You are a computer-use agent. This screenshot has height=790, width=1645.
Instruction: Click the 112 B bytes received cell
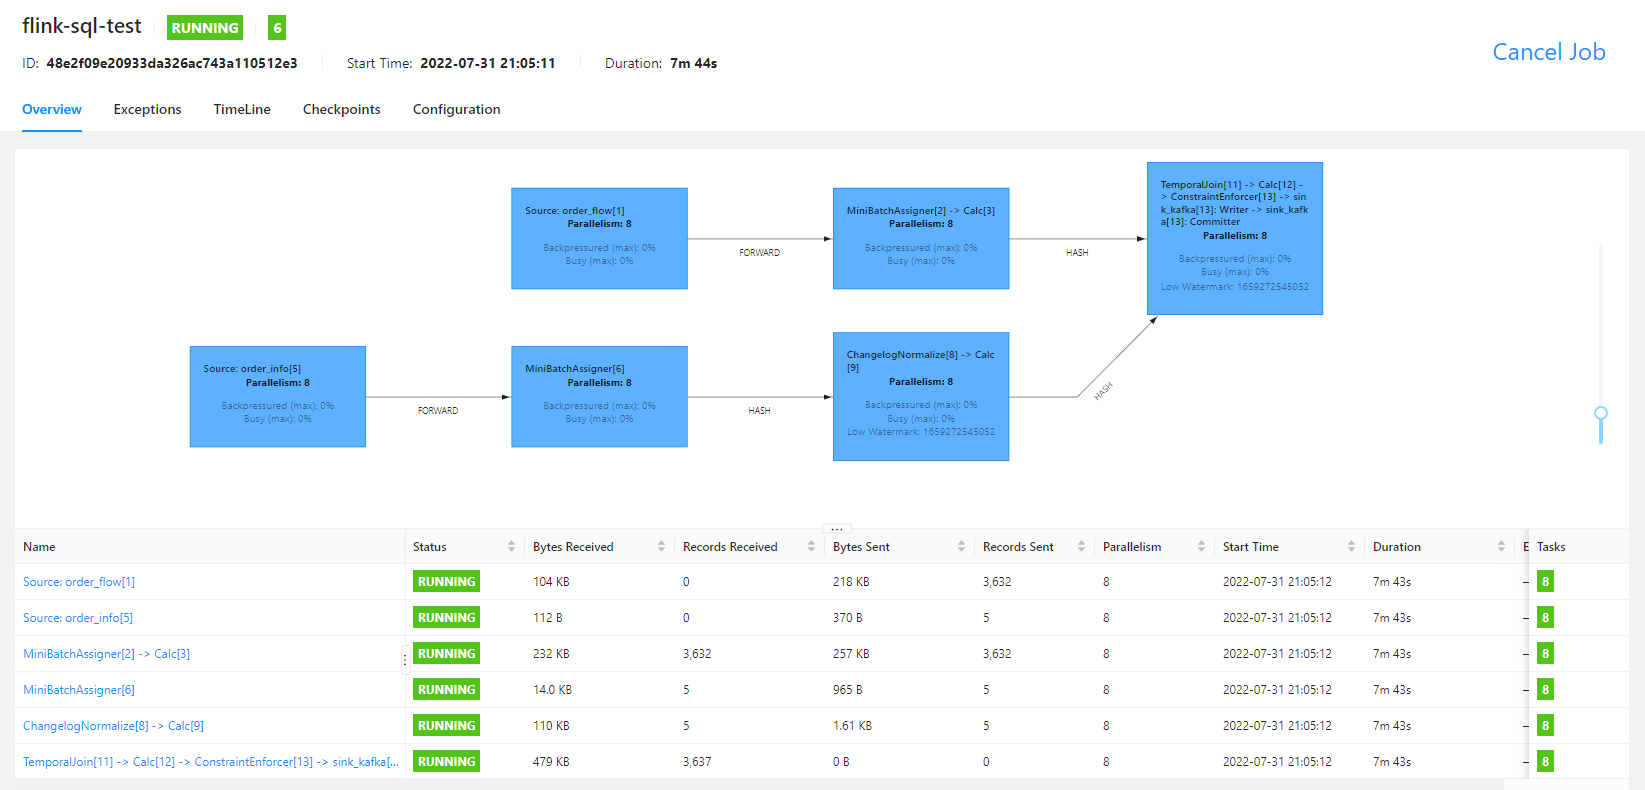[548, 618]
